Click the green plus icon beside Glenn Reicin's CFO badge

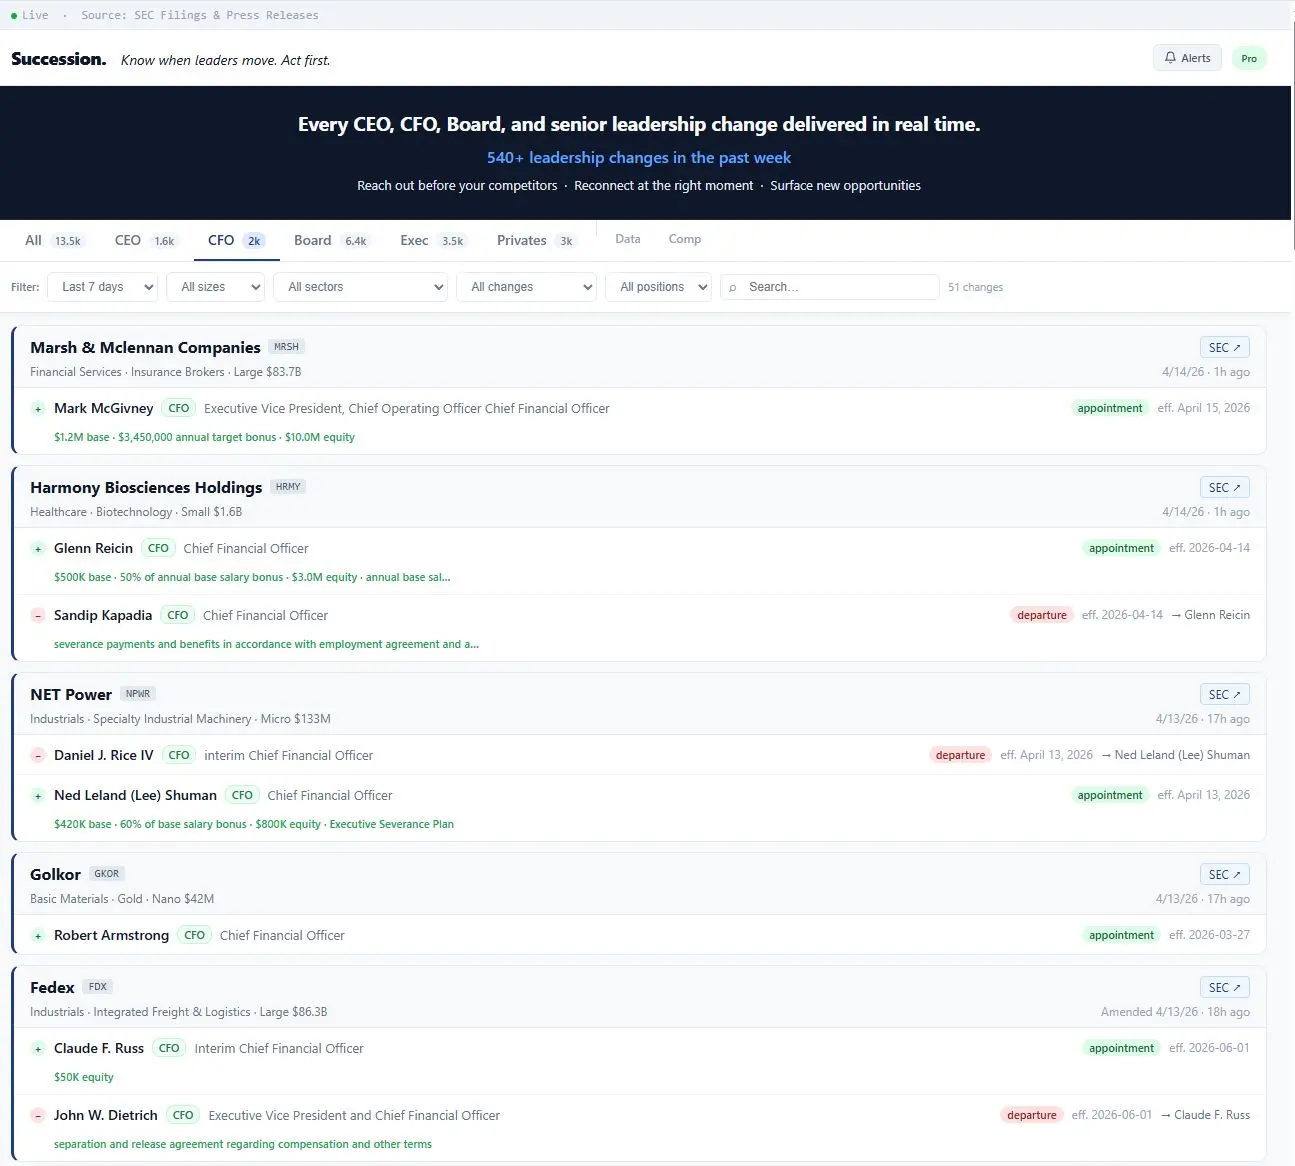point(38,549)
